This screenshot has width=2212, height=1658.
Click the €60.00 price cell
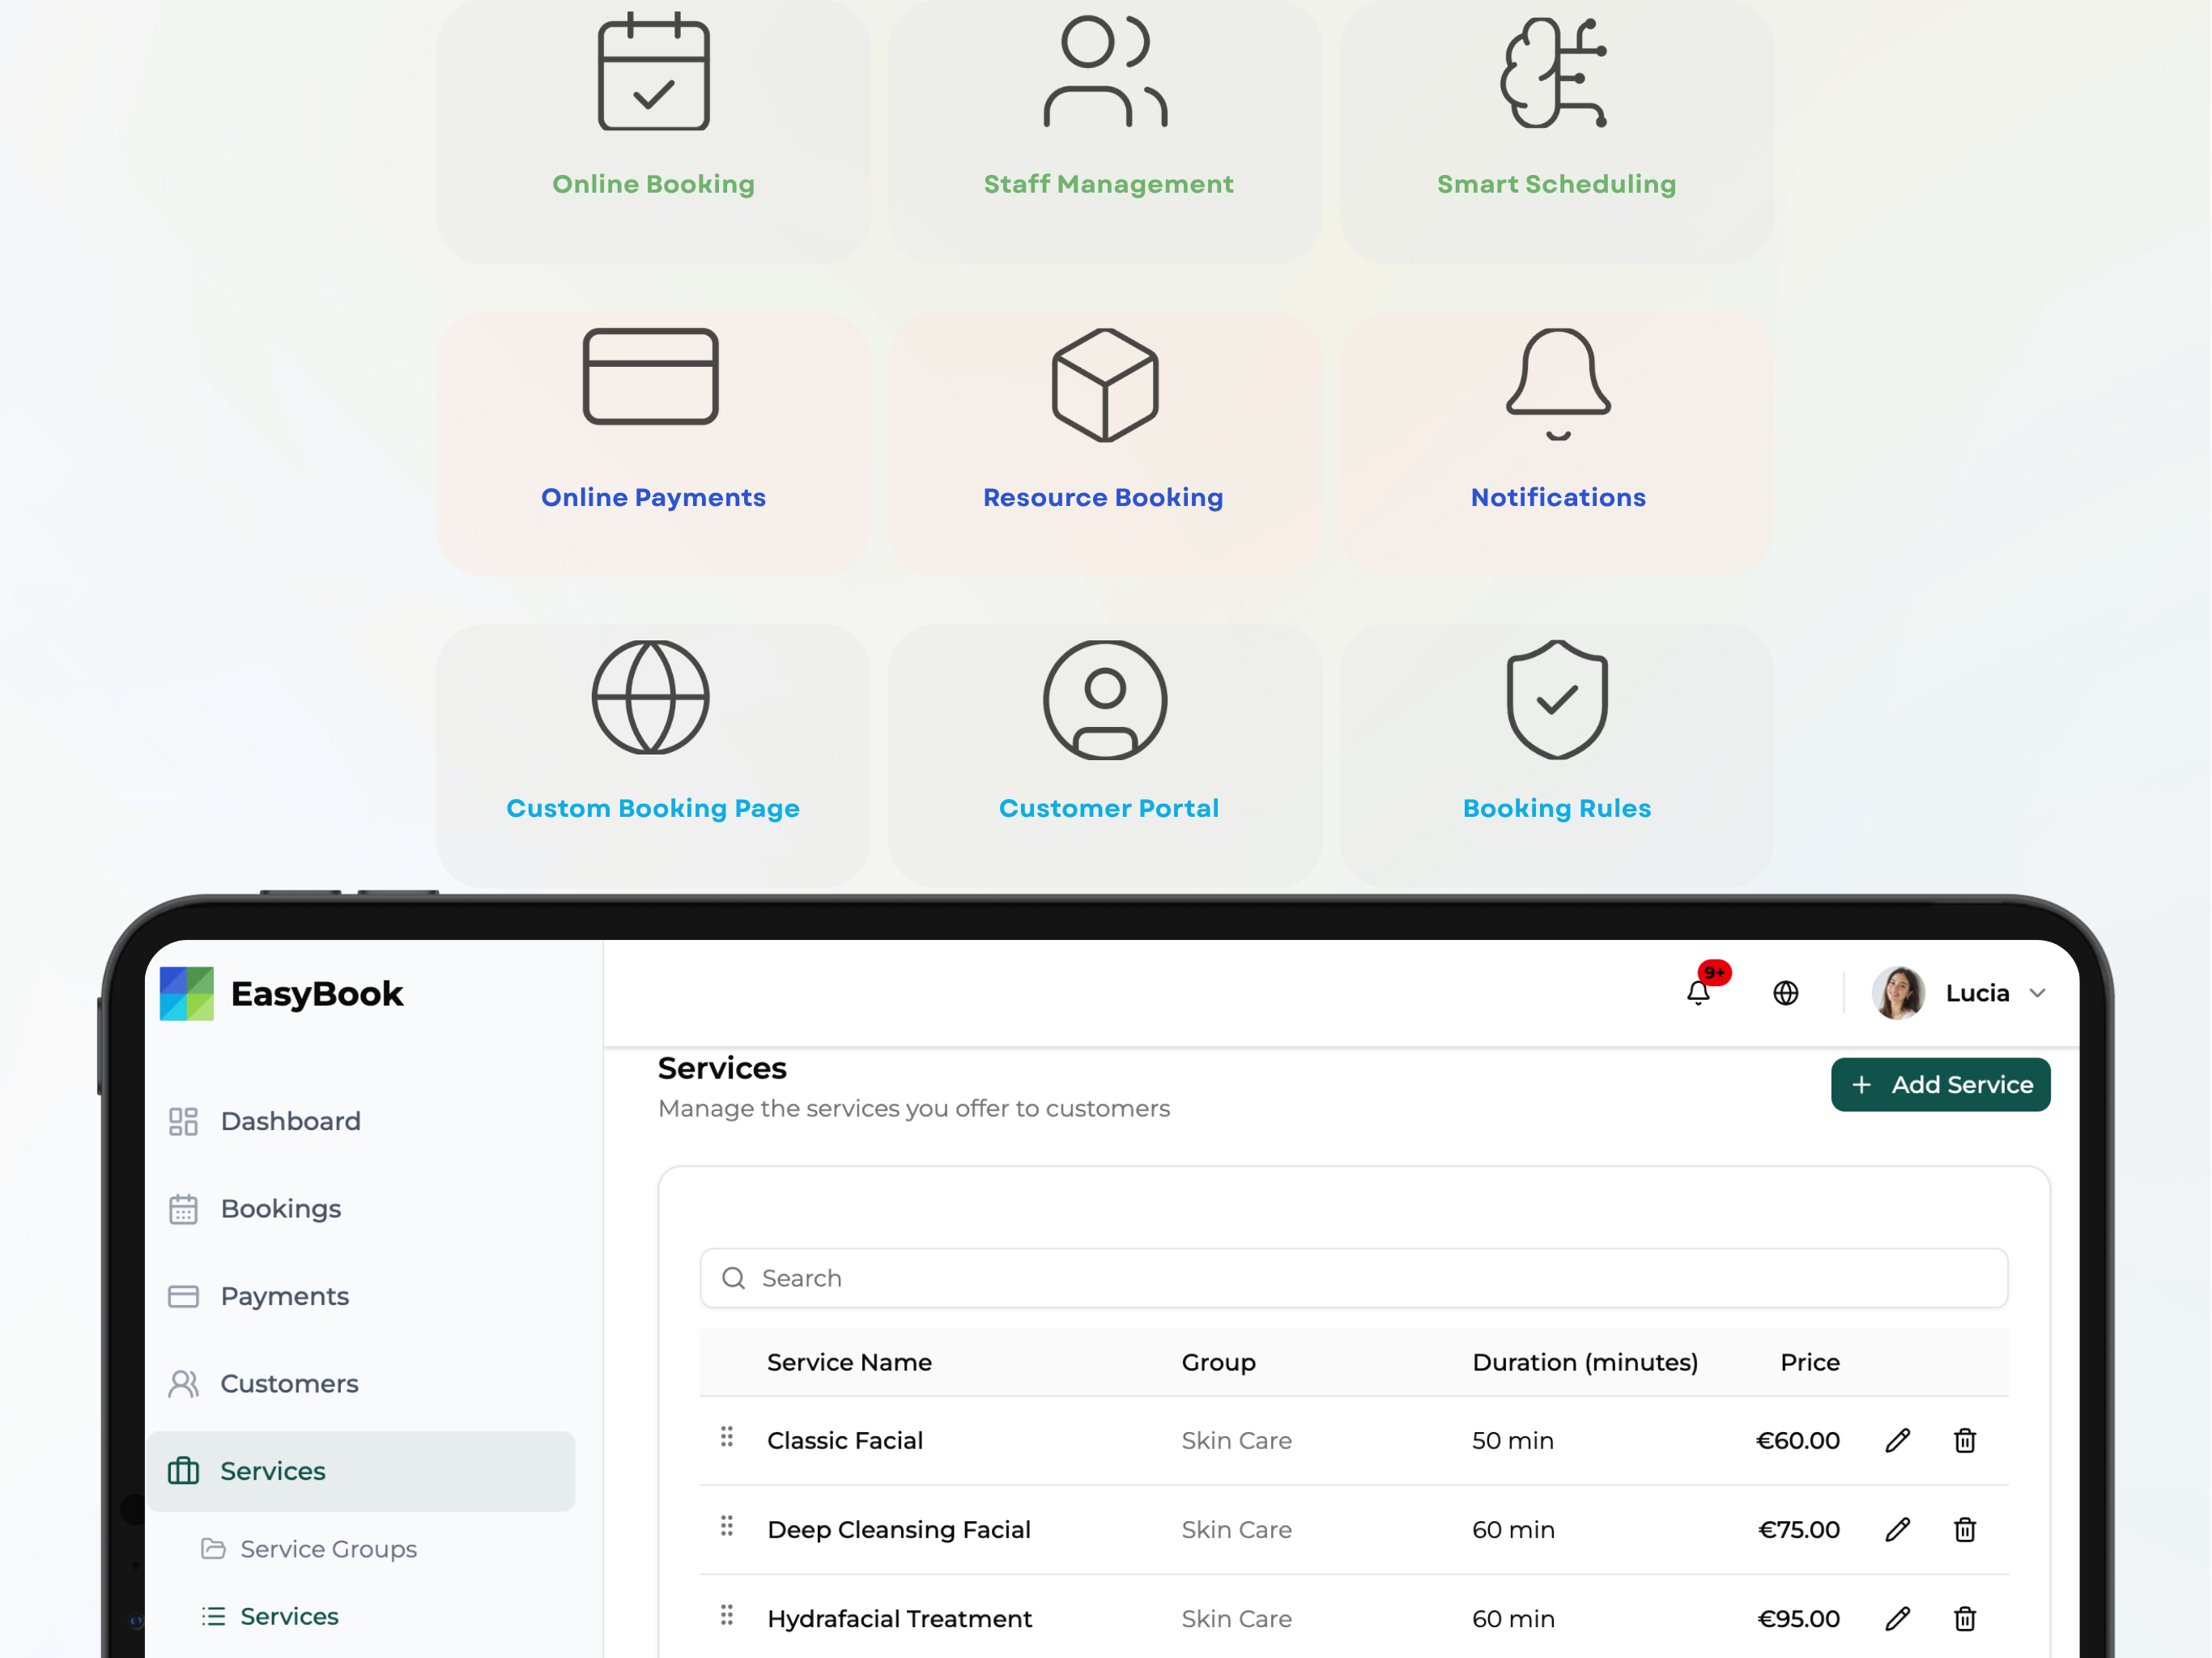coord(1797,1440)
